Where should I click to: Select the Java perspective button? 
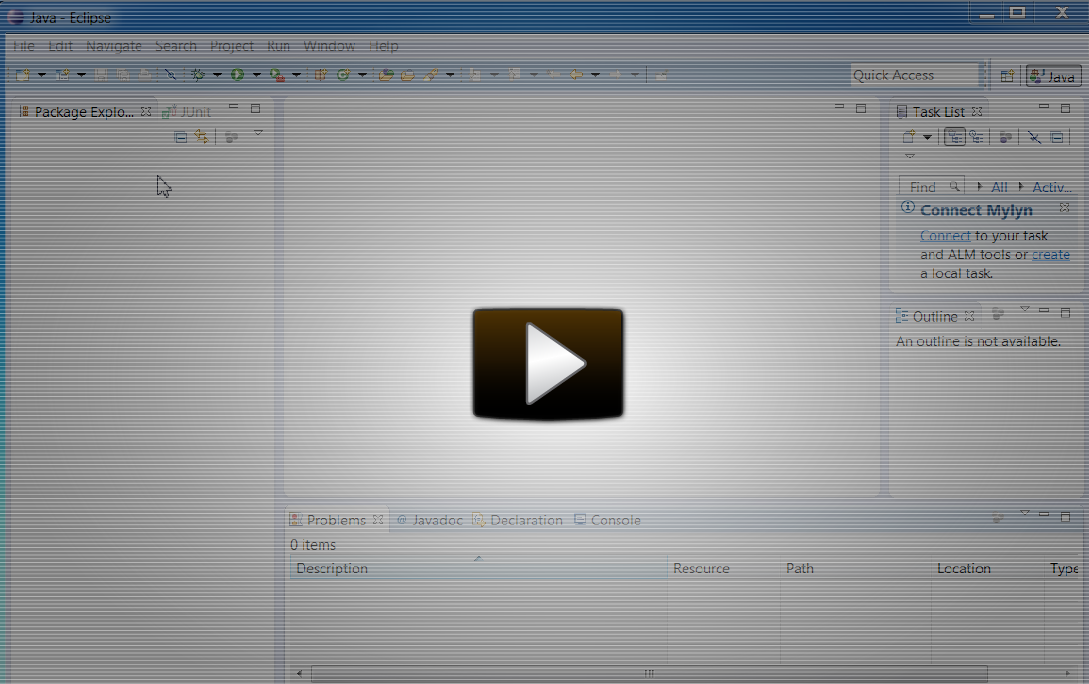click(1053, 76)
